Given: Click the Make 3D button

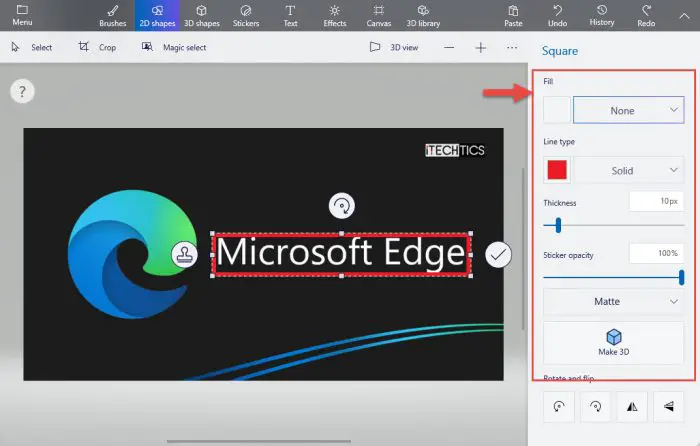Looking at the screenshot, I should click(613, 343).
